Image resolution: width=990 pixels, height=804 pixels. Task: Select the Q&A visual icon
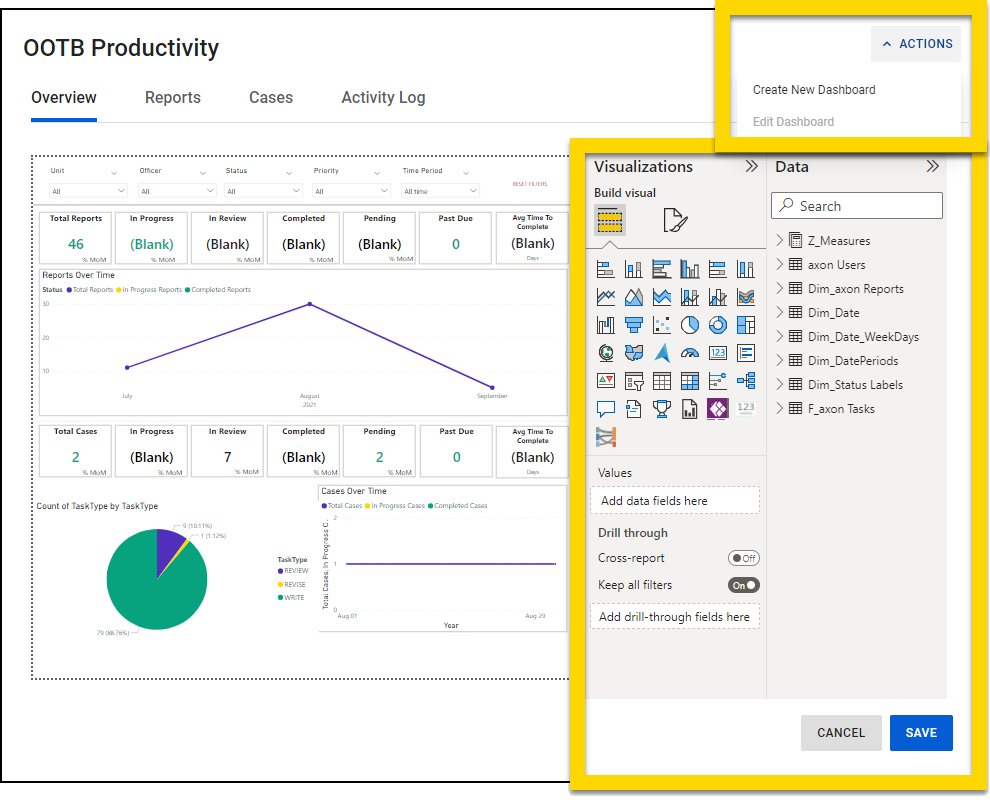[x=605, y=408]
